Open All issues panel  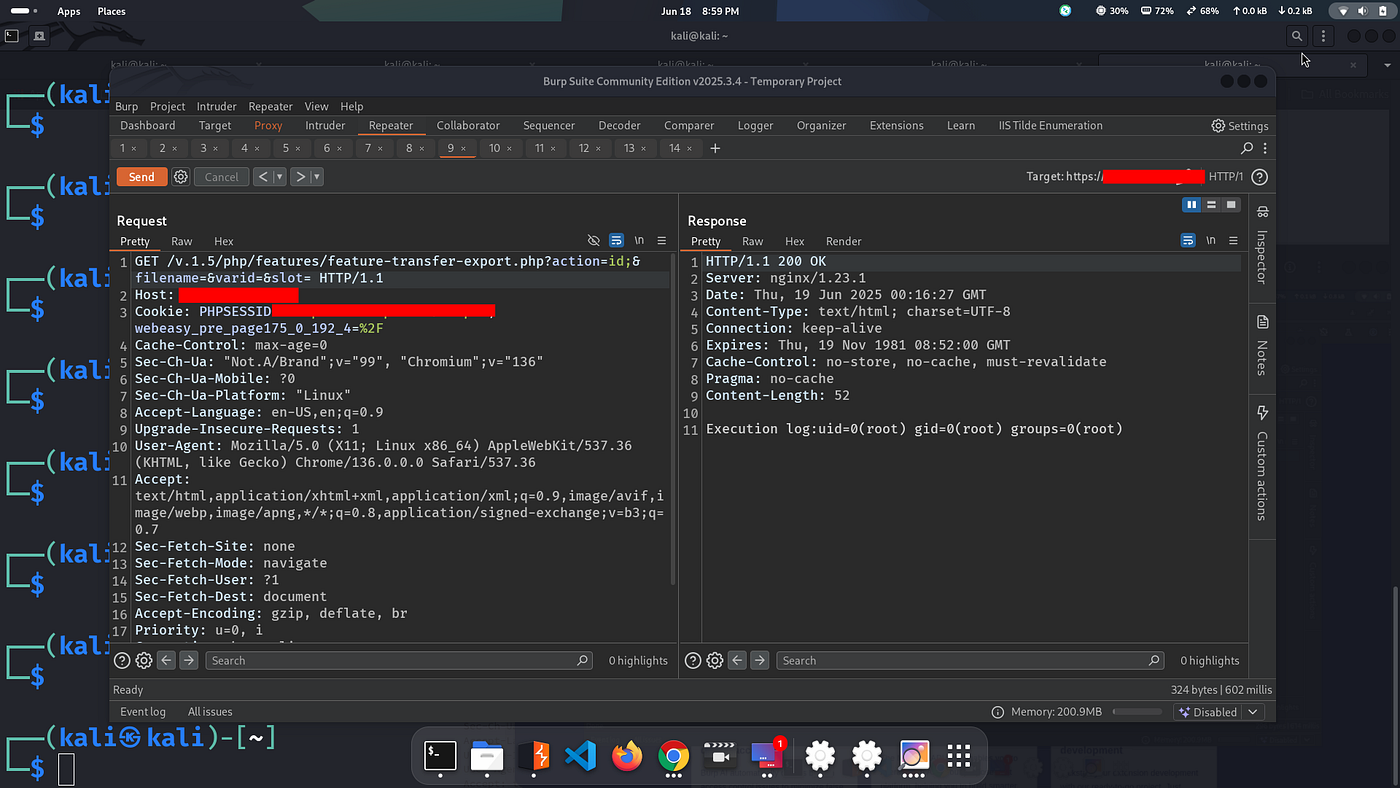[x=210, y=712]
